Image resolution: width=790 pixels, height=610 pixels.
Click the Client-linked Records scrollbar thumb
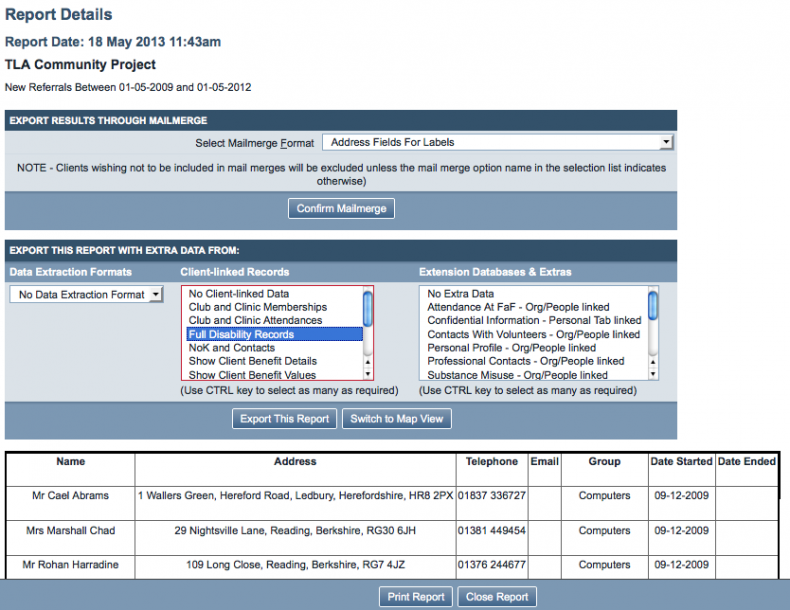(368, 308)
